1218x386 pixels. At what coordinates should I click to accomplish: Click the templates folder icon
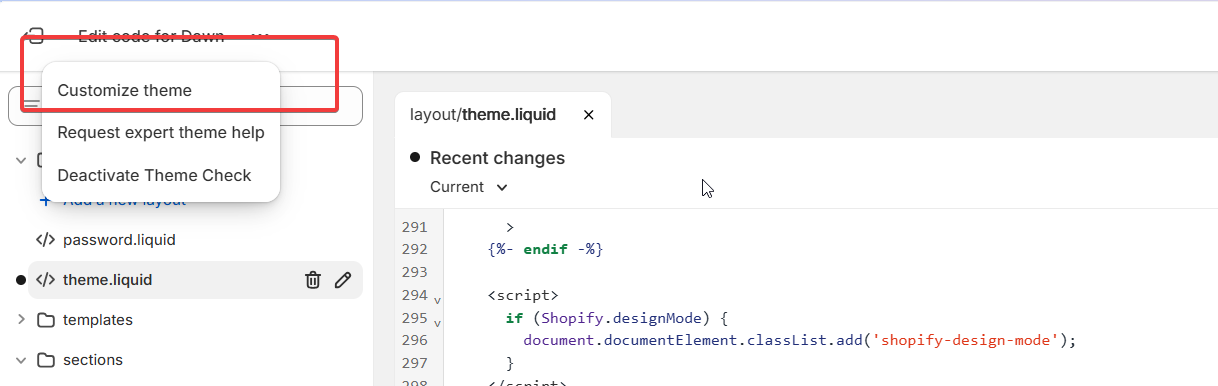click(x=45, y=320)
